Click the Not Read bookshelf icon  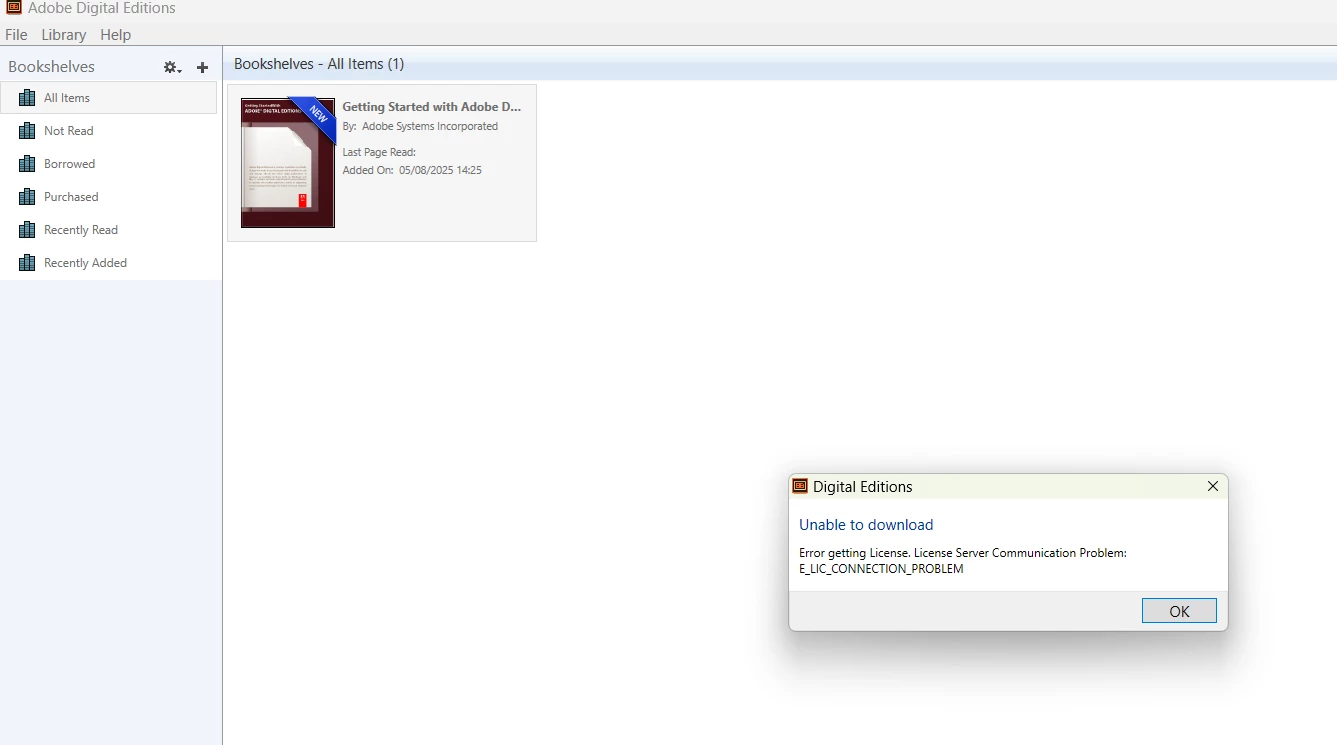27,131
